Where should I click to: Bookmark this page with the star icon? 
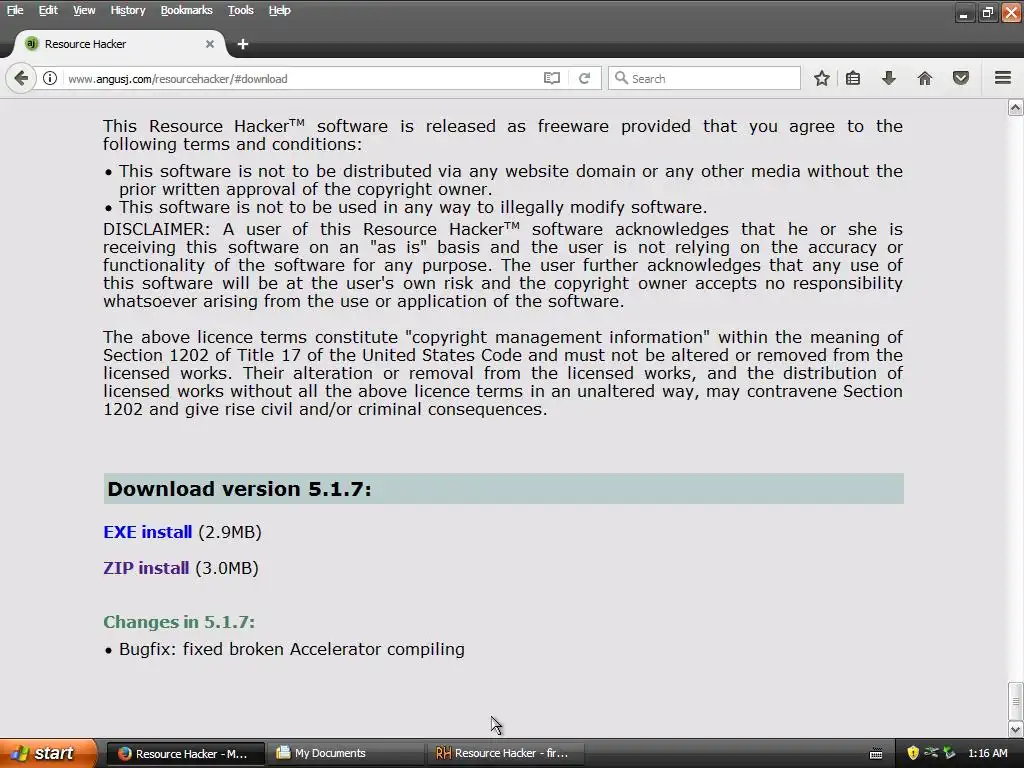click(822, 78)
